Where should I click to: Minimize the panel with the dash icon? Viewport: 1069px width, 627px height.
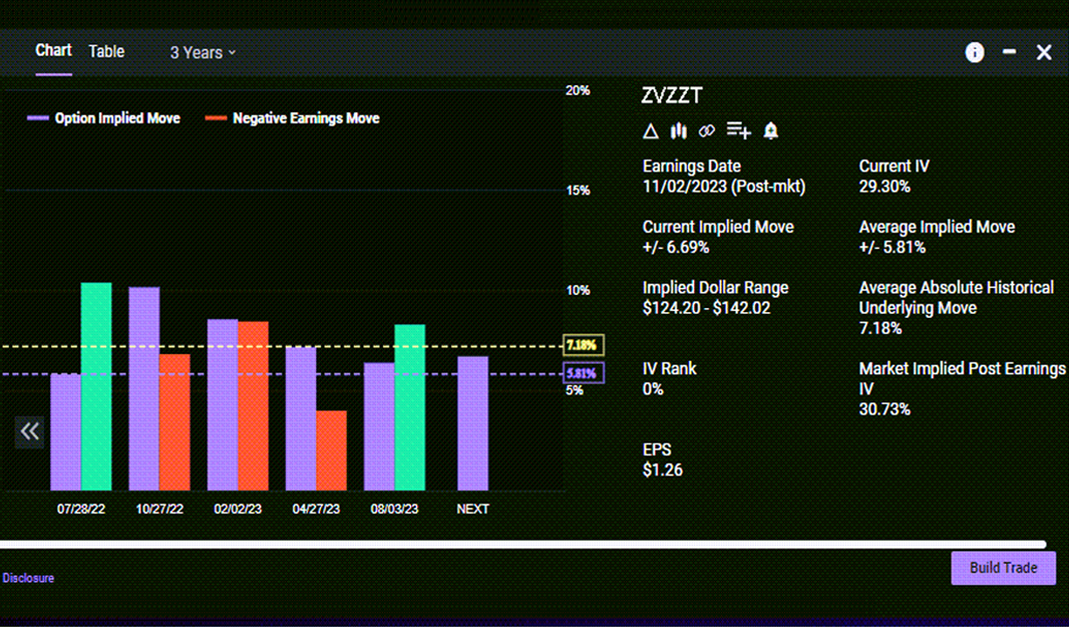1010,52
